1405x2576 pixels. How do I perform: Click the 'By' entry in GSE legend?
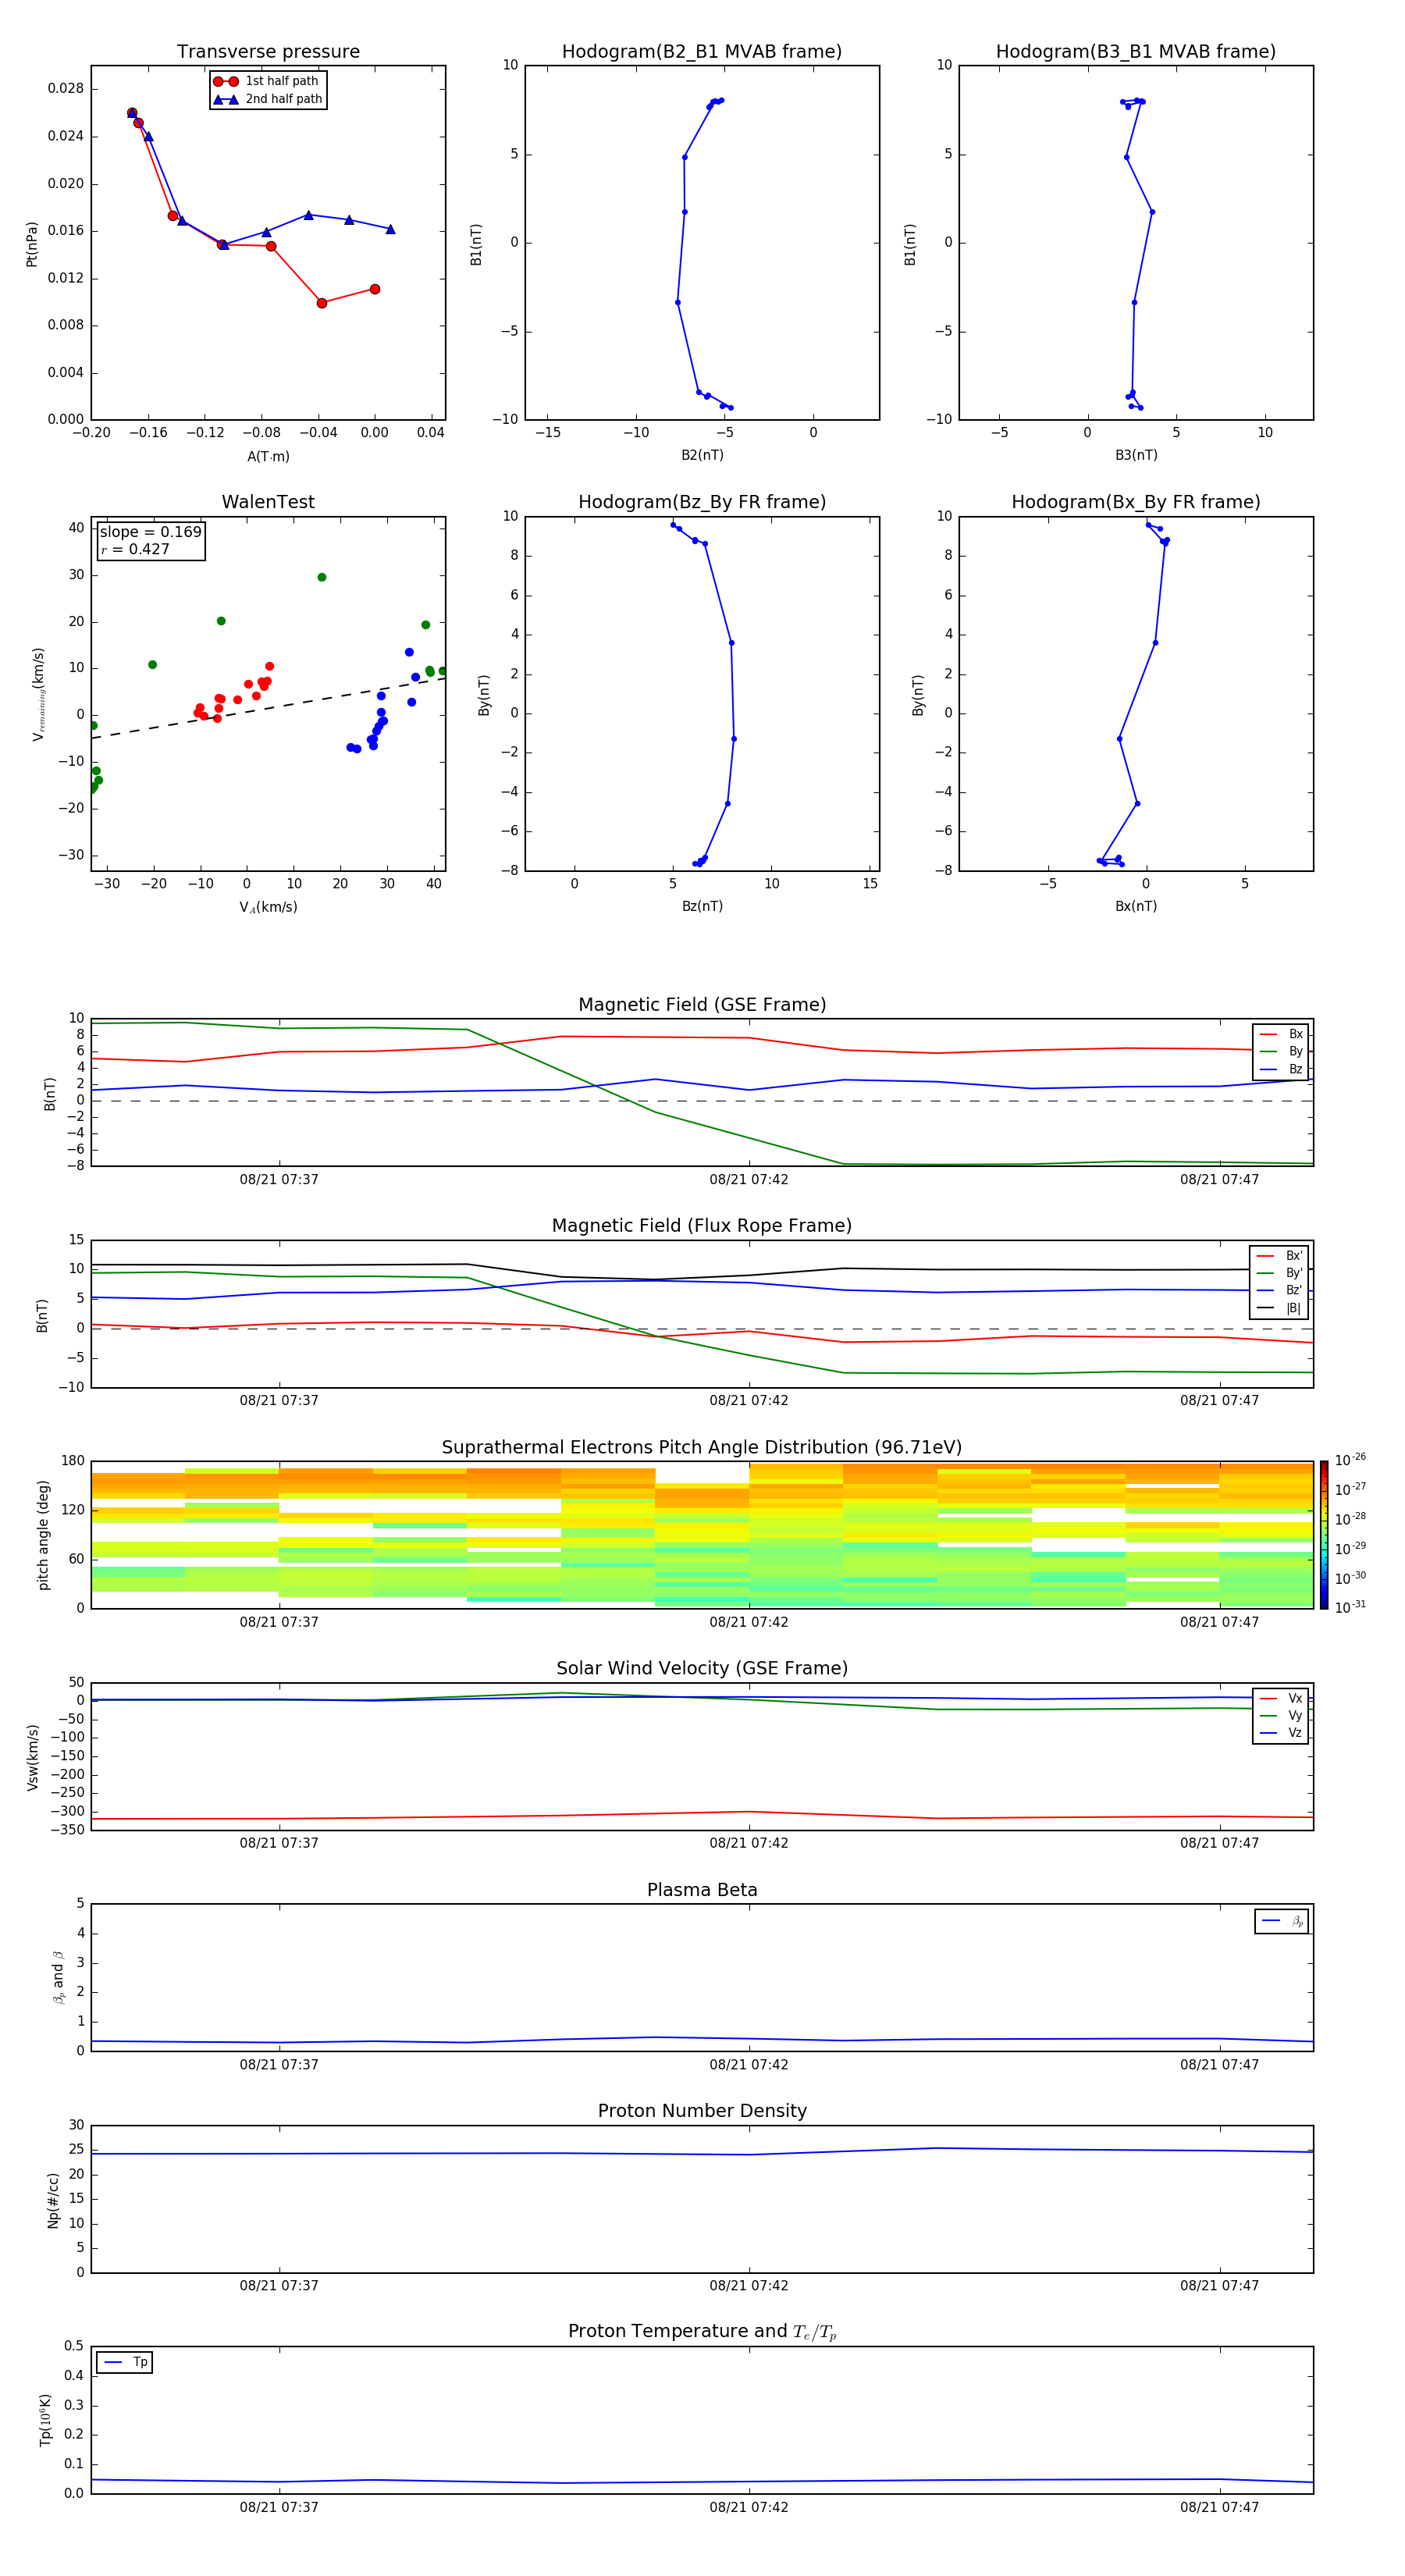[1281, 1052]
